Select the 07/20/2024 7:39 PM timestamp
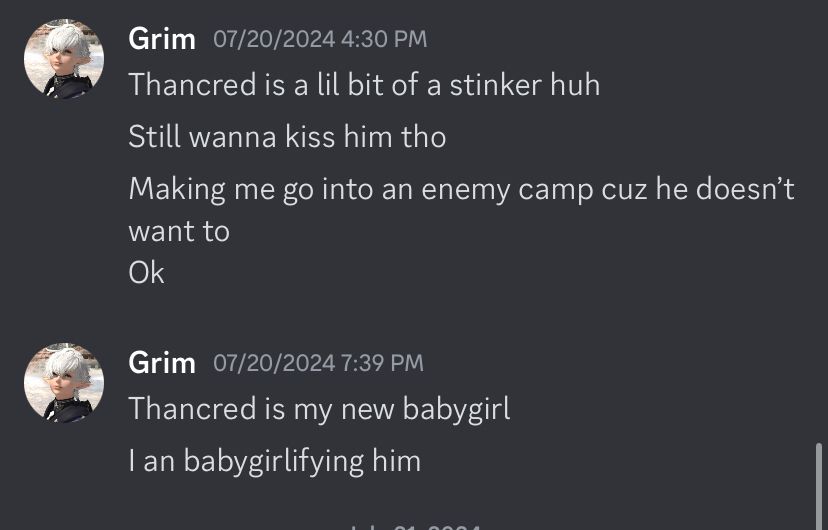828x530 pixels. coord(318,363)
